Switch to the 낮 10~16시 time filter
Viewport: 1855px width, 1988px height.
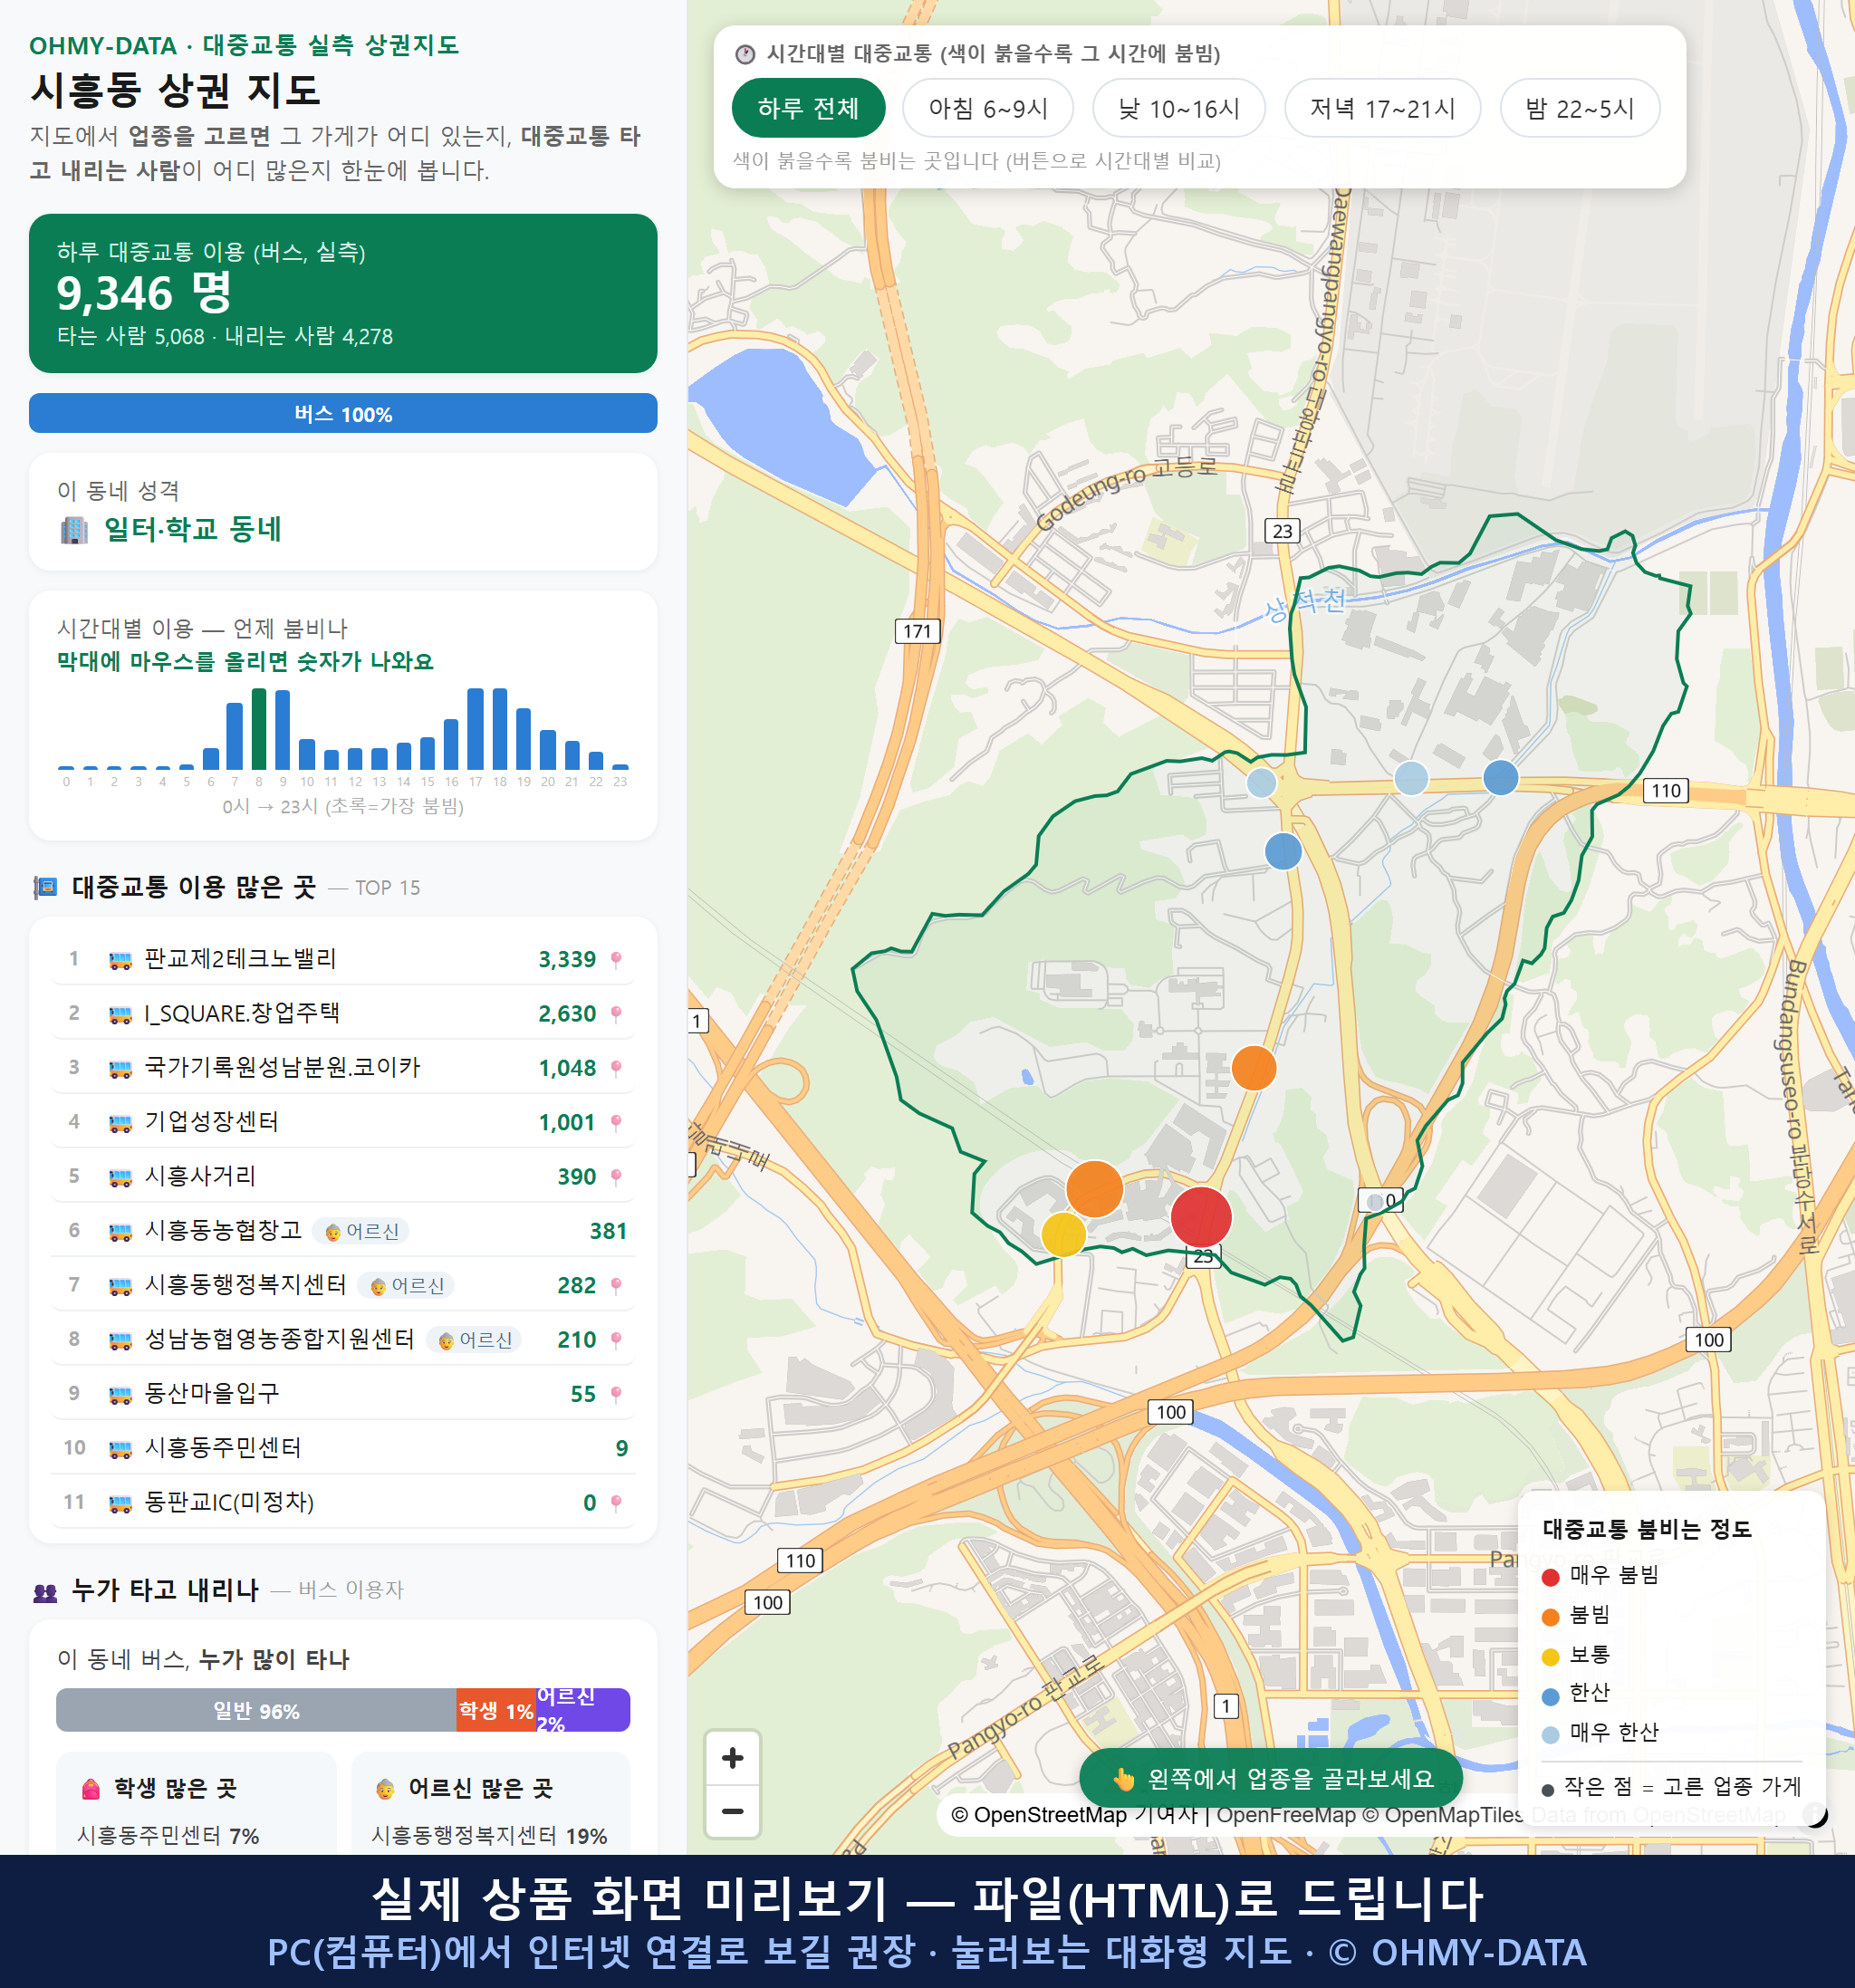[x=1178, y=108]
